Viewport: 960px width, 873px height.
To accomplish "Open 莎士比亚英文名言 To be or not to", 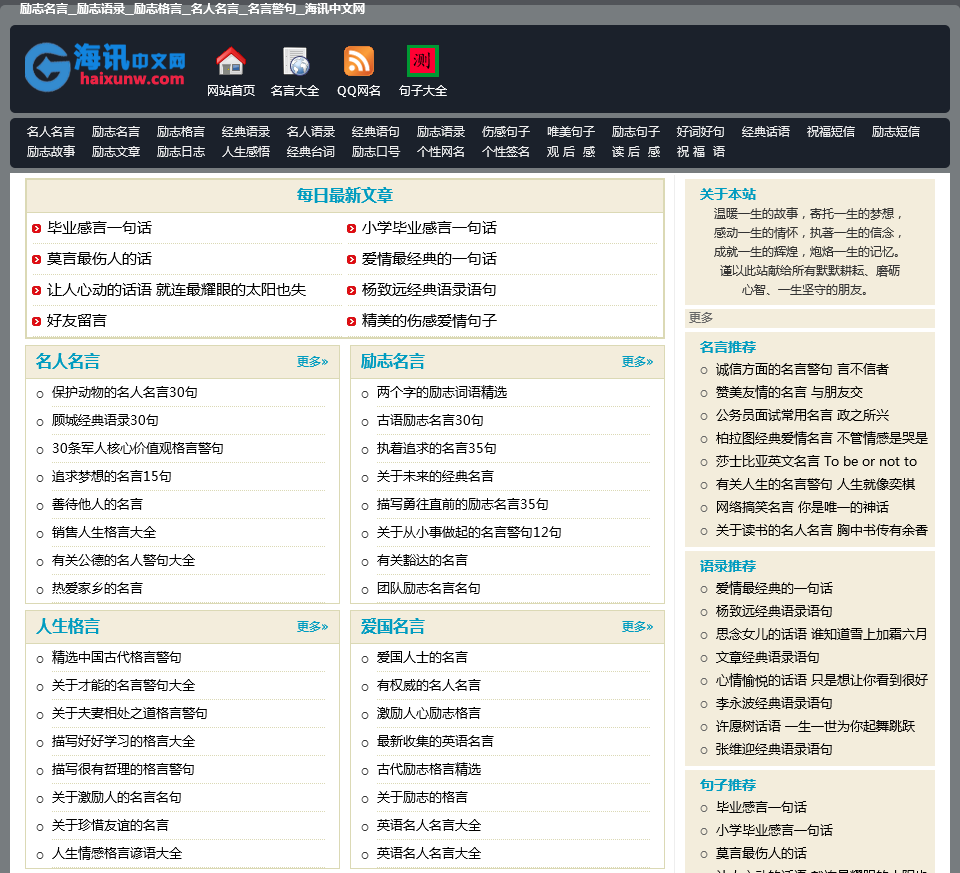I will 817,462.
